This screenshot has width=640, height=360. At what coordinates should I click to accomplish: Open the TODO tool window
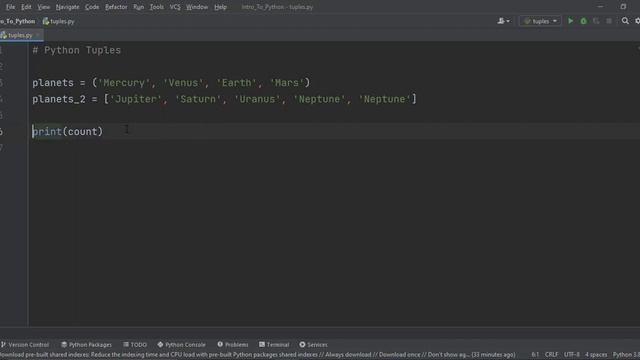(135, 344)
